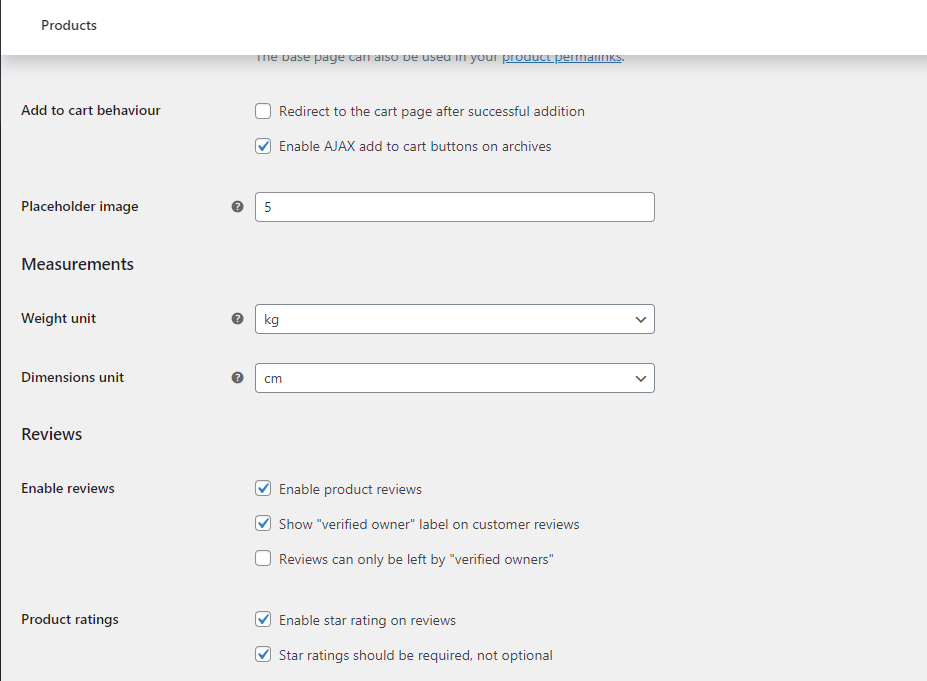Viewport: 927px width, 681px height.
Task: Disable the AJAX add to cart checkbox
Action: coord(263,146)
